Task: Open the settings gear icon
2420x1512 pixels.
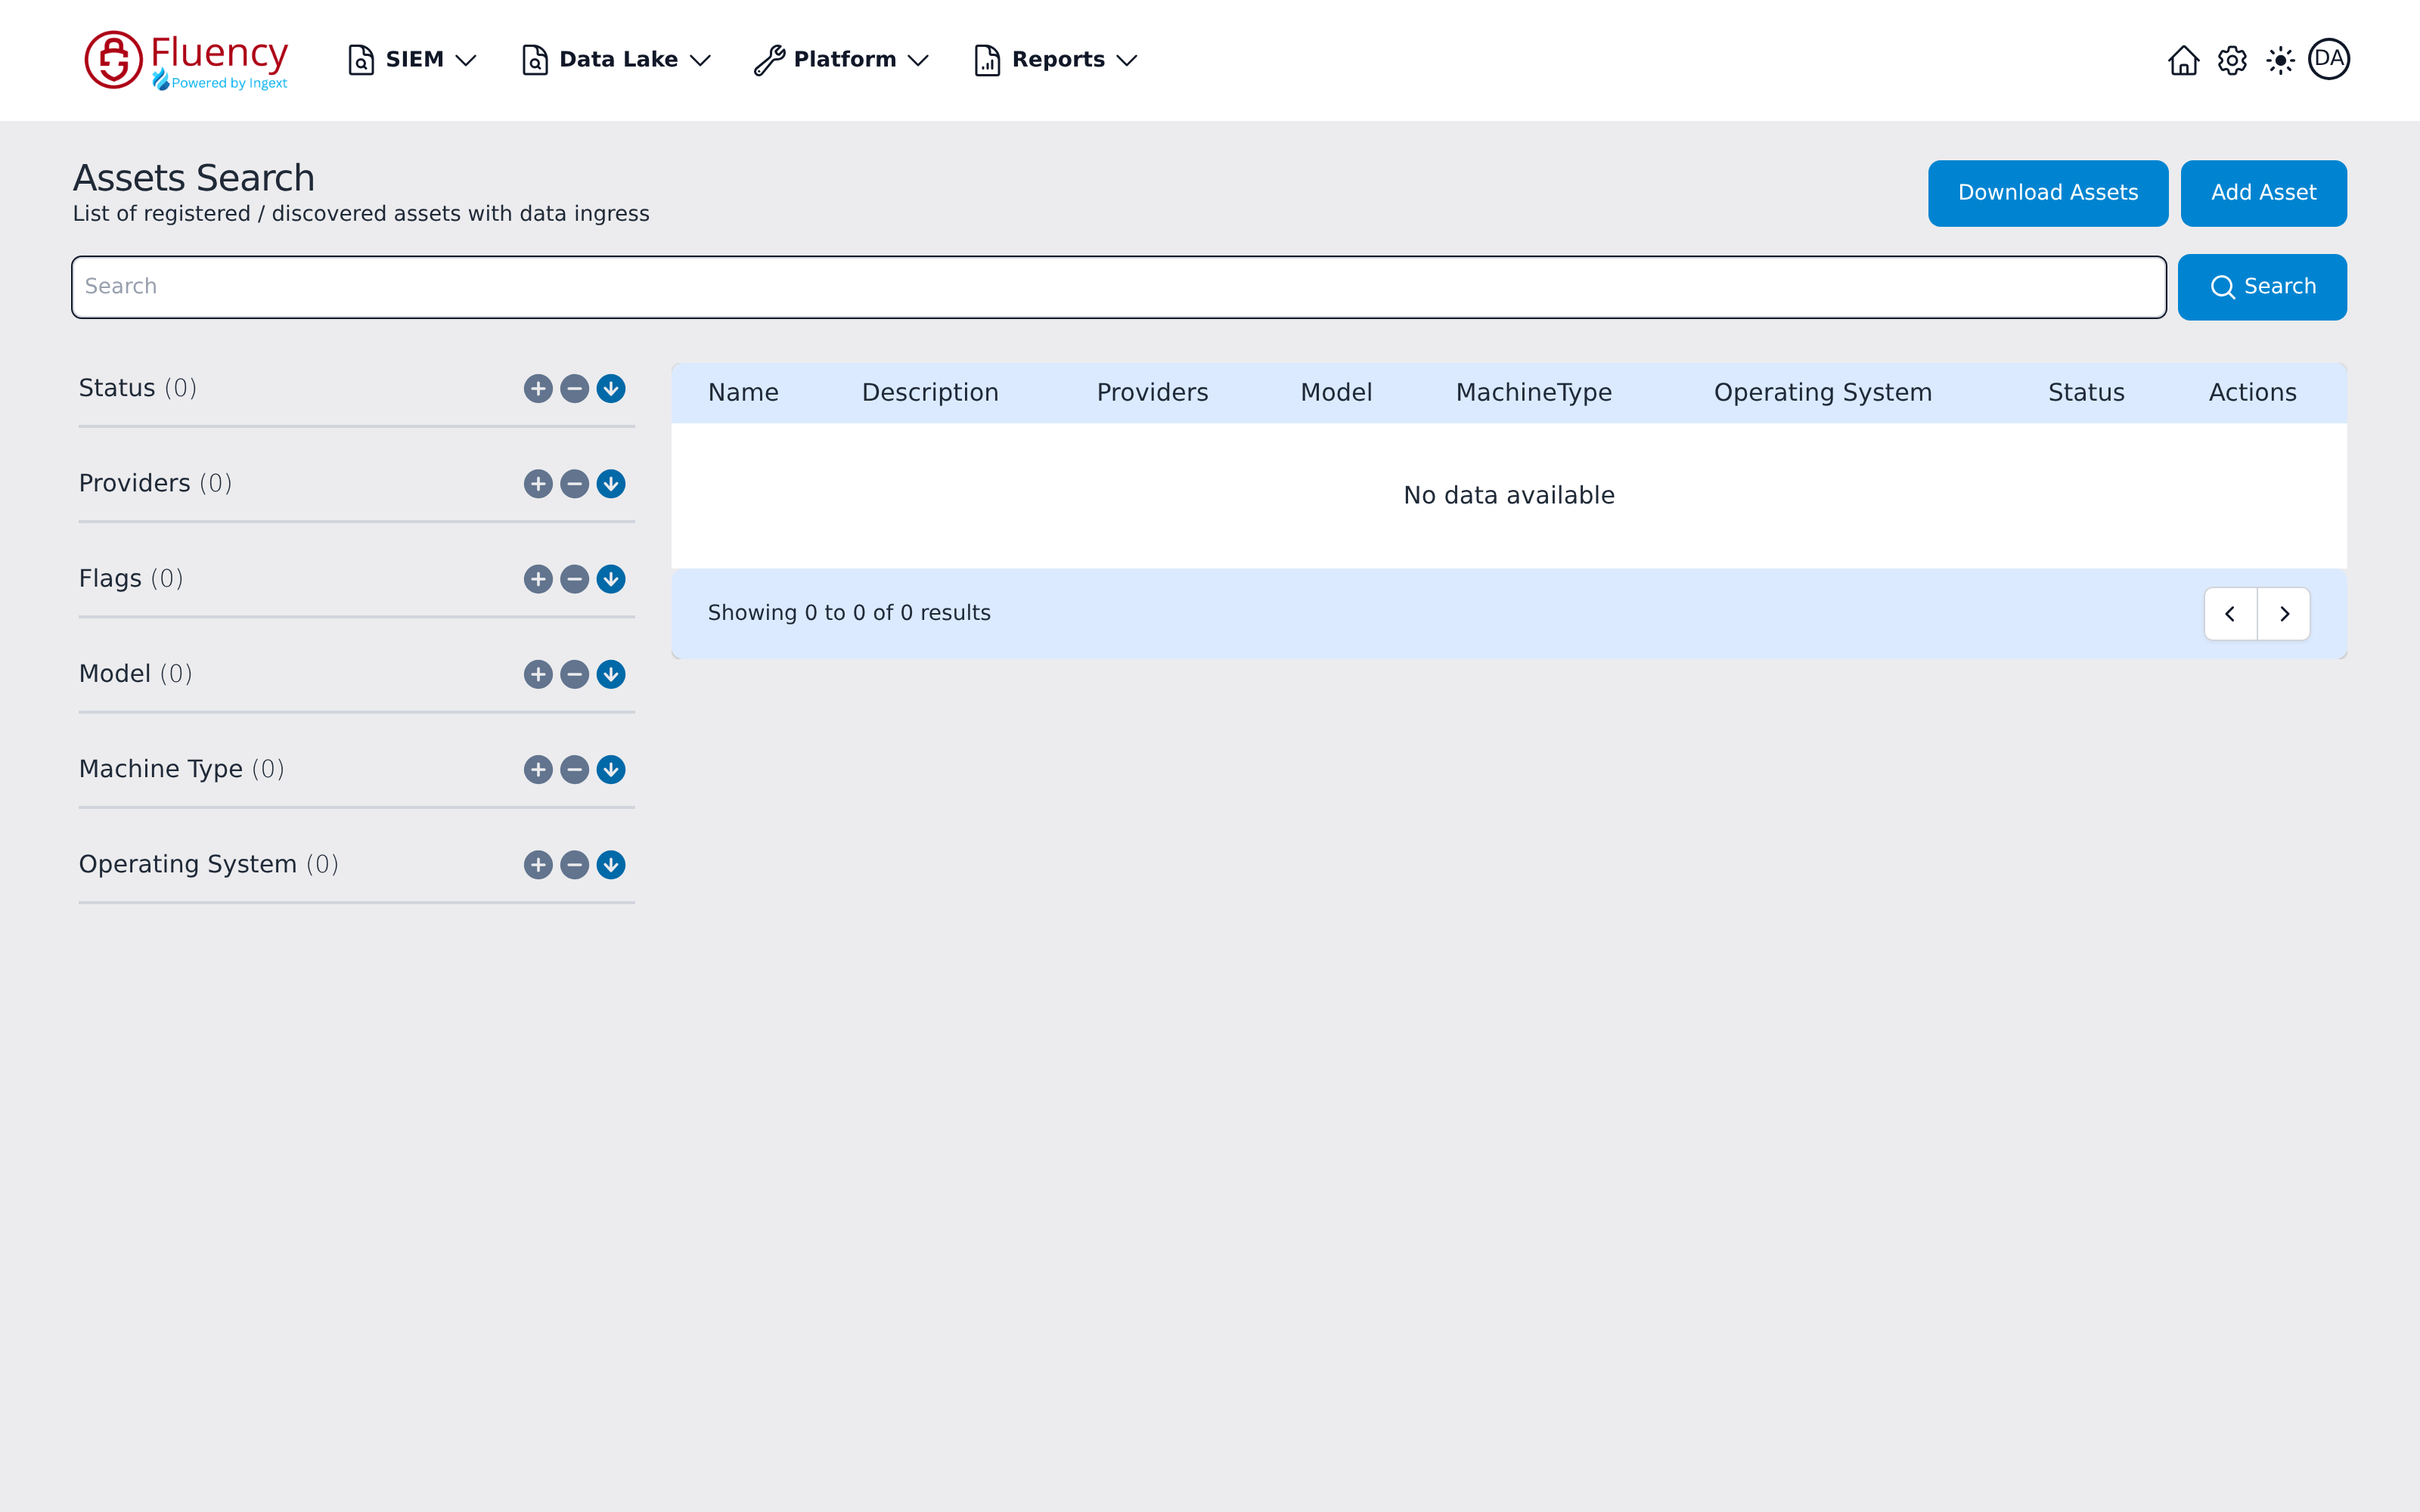Action: (2232, 60)
